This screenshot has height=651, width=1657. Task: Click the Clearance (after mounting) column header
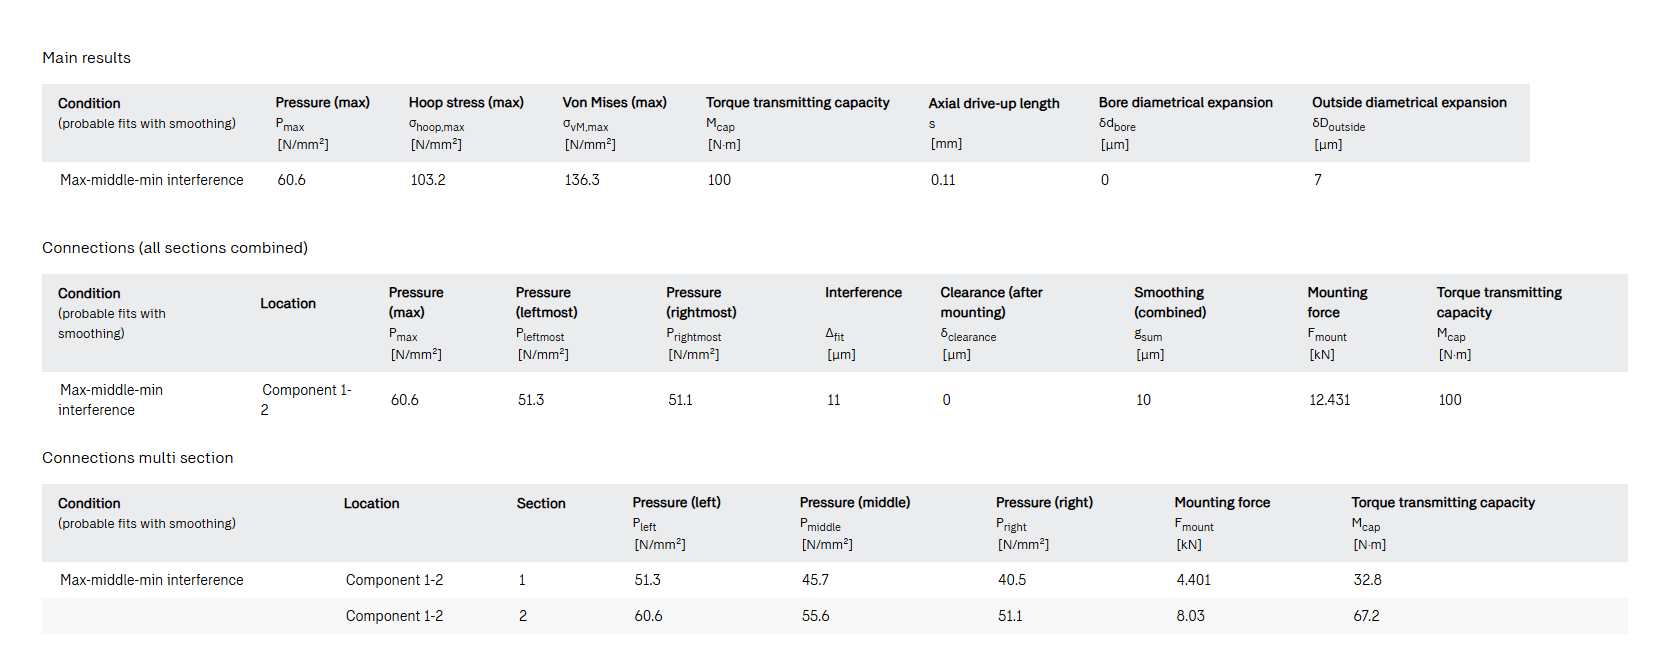coord(990,302)
